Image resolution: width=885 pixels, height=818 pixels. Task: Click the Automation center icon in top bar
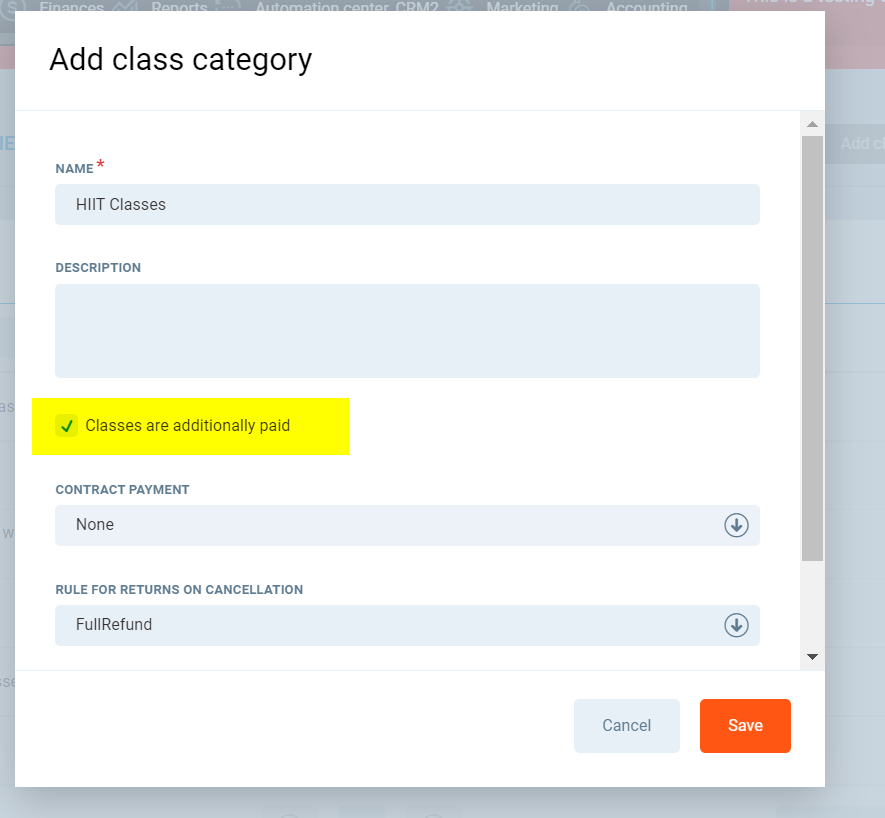coord(229,6)
